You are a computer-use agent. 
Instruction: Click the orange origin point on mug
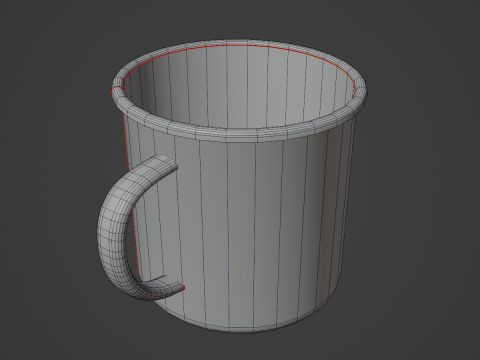[239, 272]
